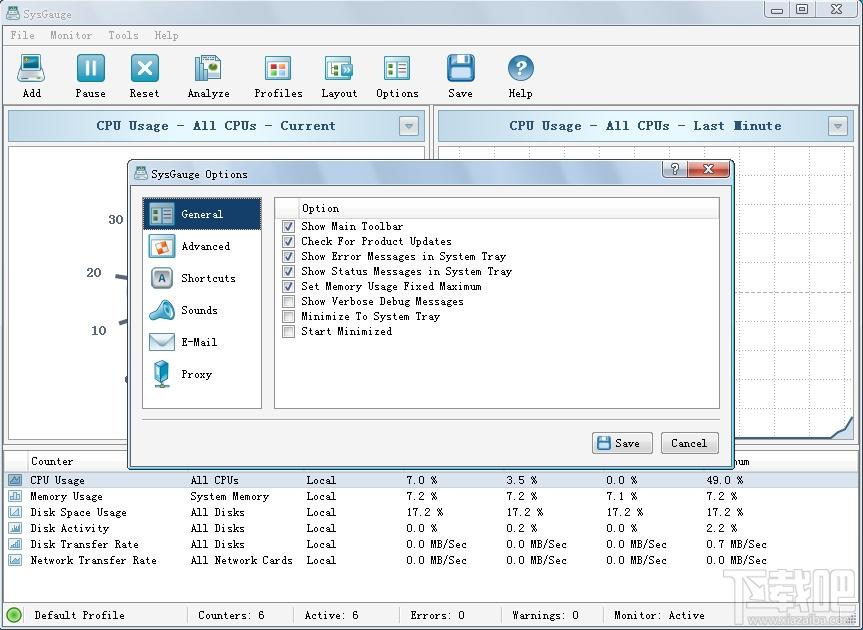Click the Monitor: Active status entry

659,615
